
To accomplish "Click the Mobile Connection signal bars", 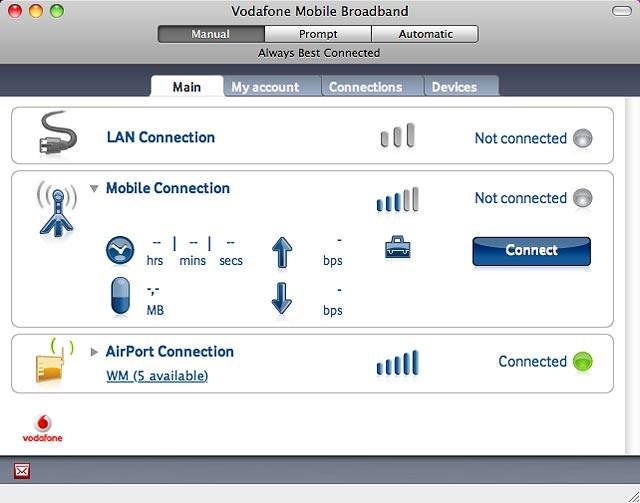I will point(398,199).
